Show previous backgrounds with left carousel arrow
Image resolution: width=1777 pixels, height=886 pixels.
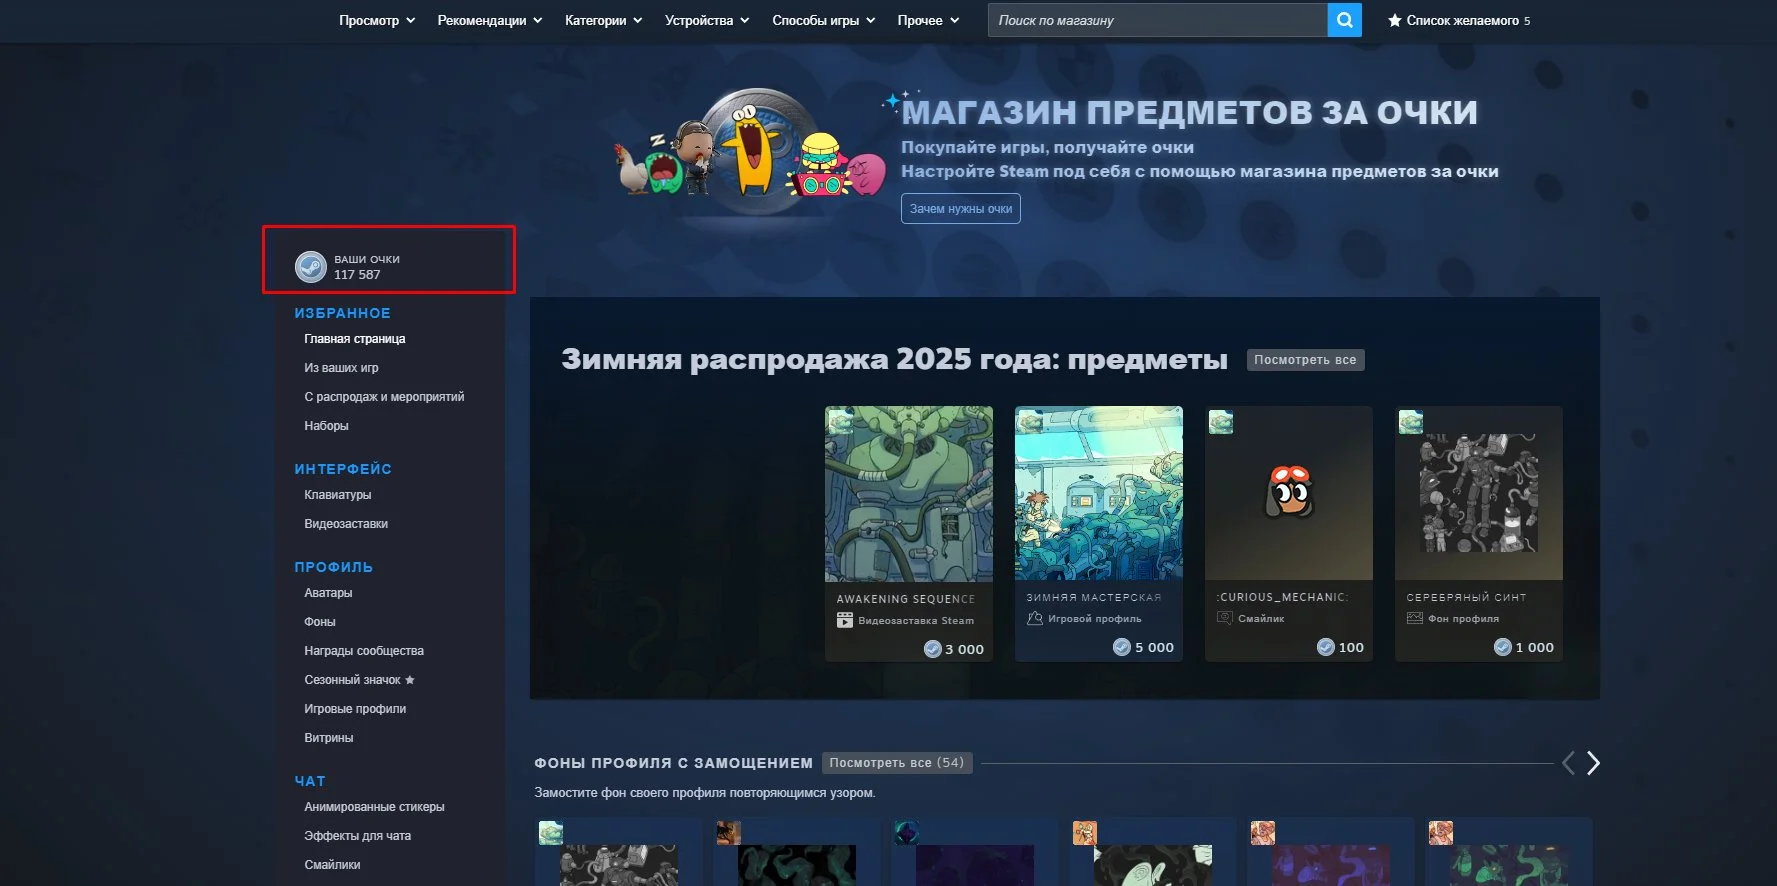point(1568,763)
